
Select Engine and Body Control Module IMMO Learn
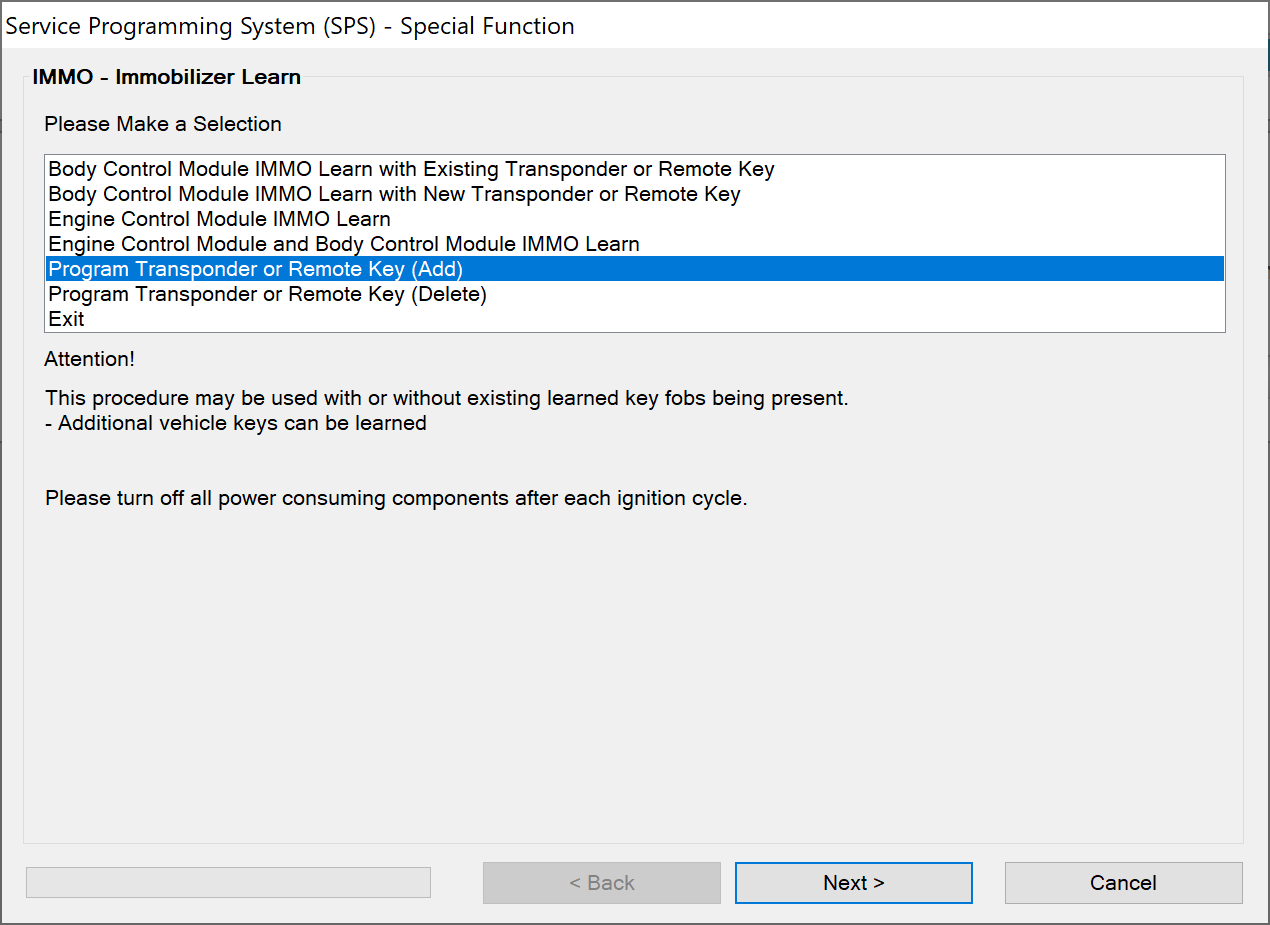343,244
